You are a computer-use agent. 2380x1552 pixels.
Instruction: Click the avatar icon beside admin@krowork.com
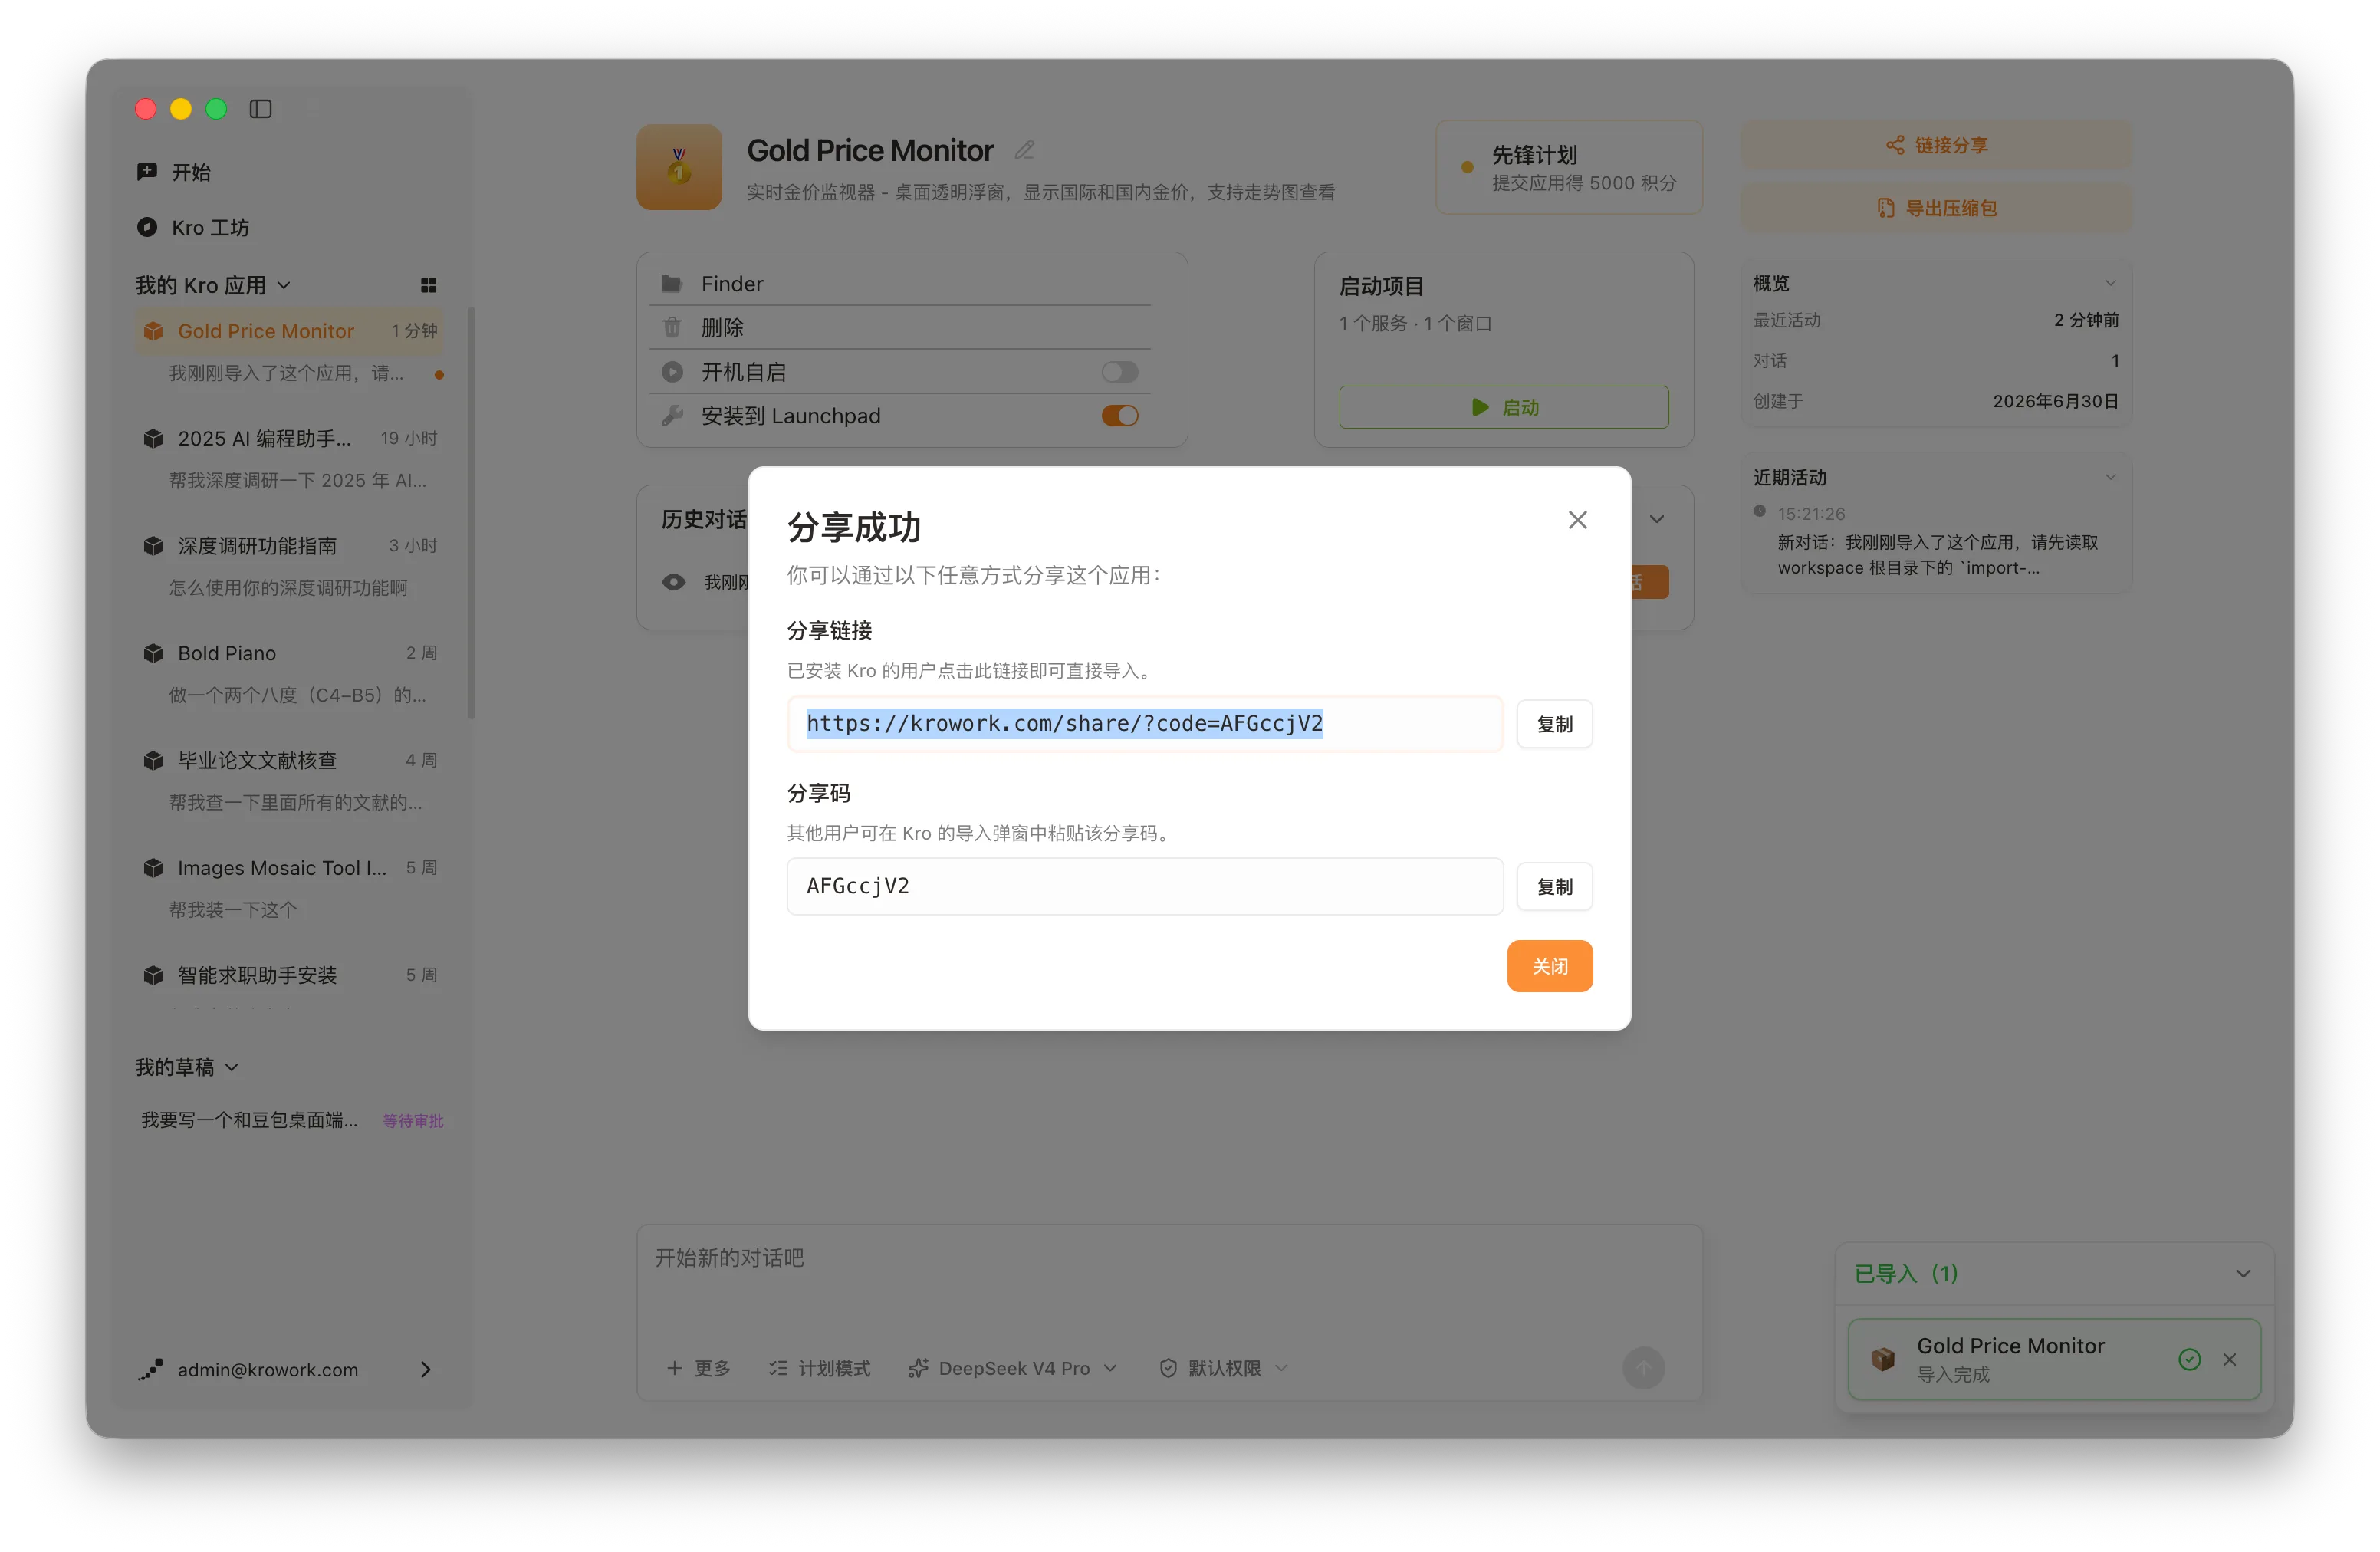click(x=150, y=1370)
